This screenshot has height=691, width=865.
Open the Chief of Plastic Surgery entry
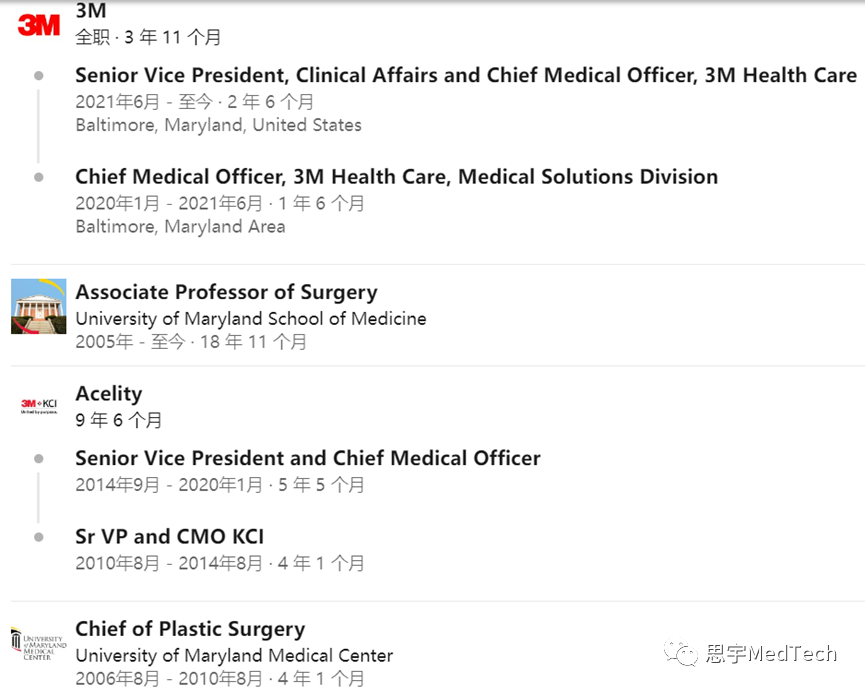click(190, 629)
